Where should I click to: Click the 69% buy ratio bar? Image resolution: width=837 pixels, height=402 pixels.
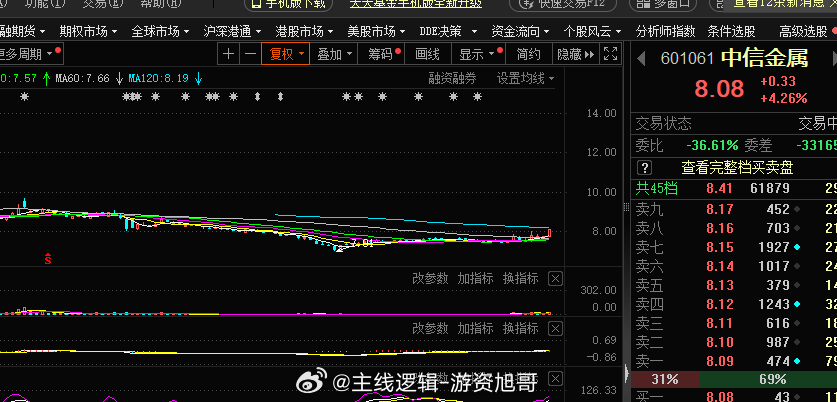[768, 380]
